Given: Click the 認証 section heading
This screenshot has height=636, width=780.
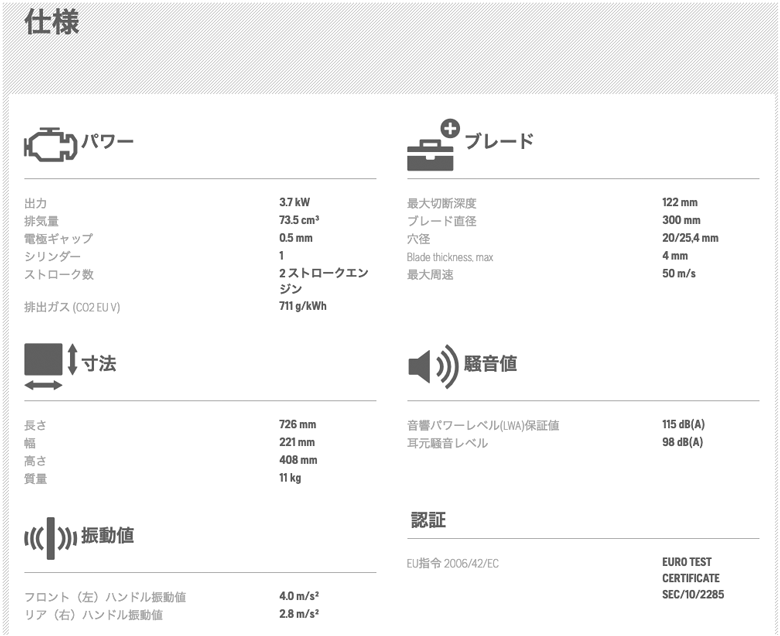Looking at the screenshot, I should pos(428,520).
